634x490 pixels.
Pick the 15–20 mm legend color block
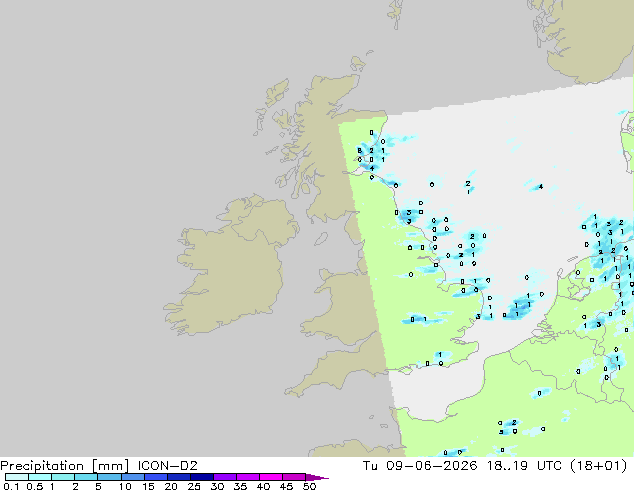[x=156, y=477]
